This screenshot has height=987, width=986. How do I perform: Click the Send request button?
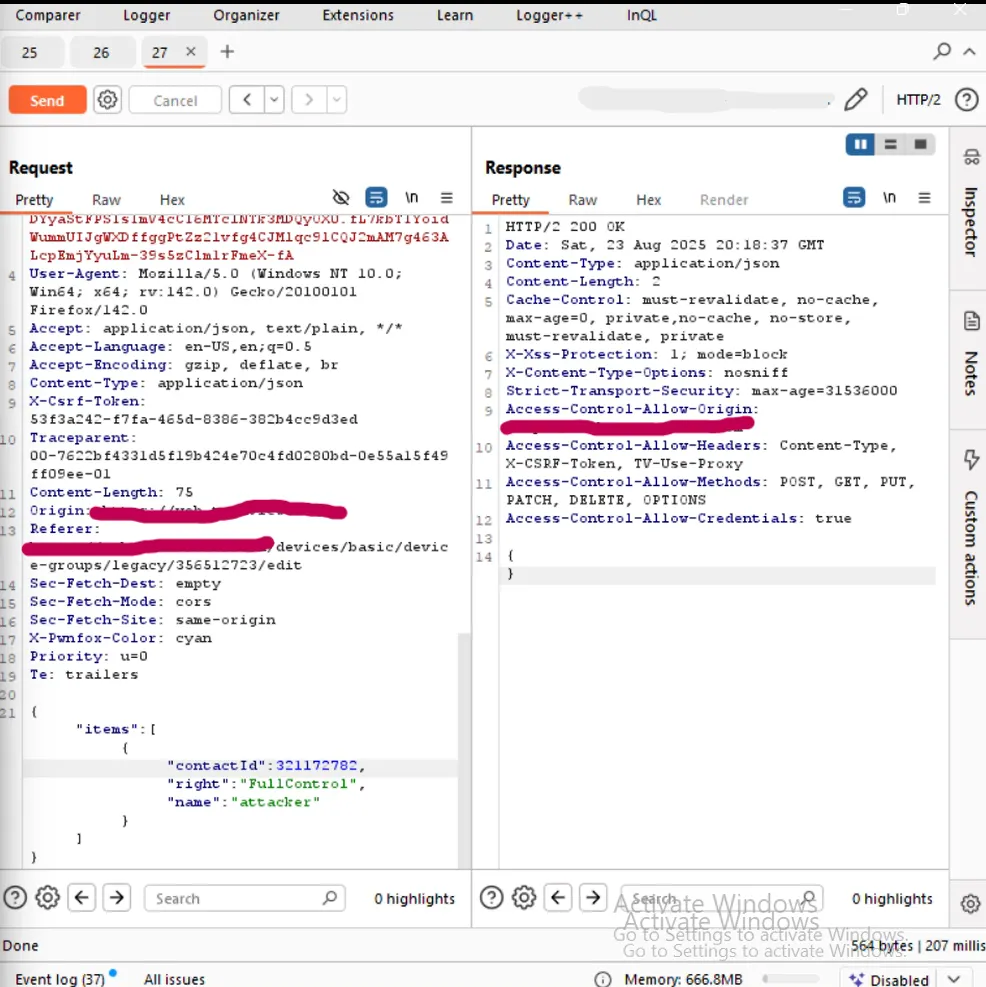click(46, 100)
